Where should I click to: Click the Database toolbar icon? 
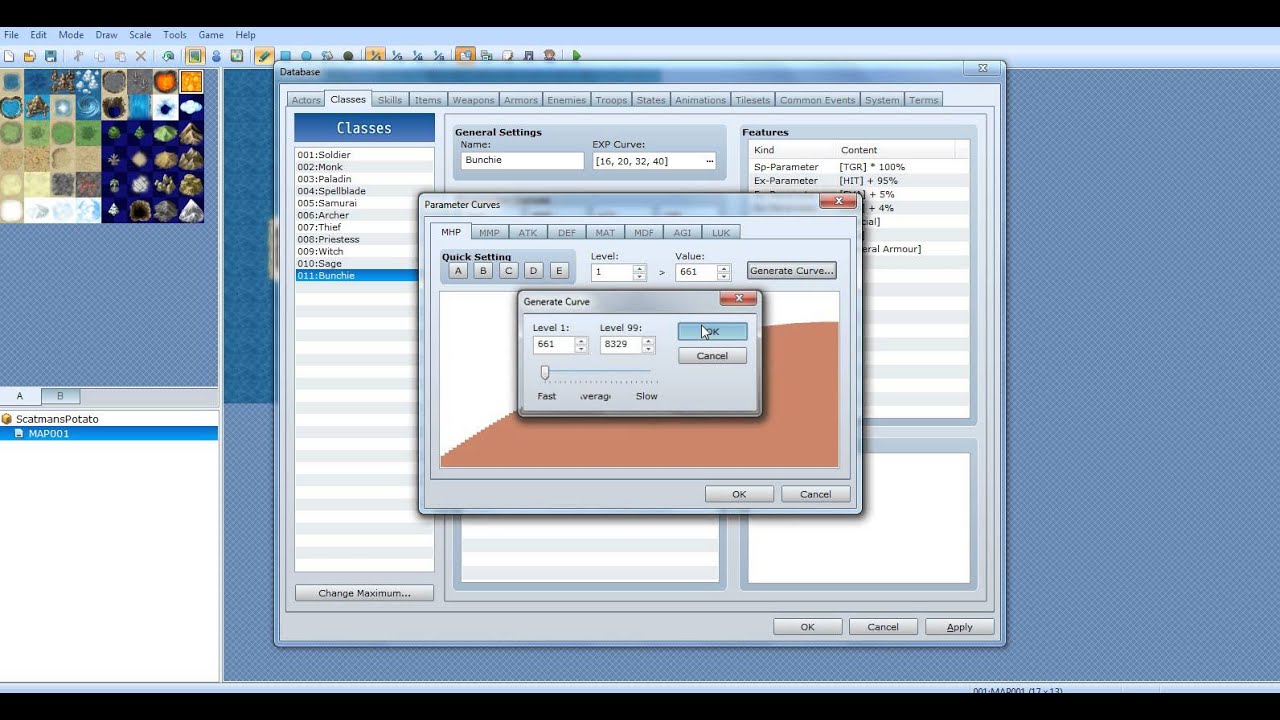[465, 56]
